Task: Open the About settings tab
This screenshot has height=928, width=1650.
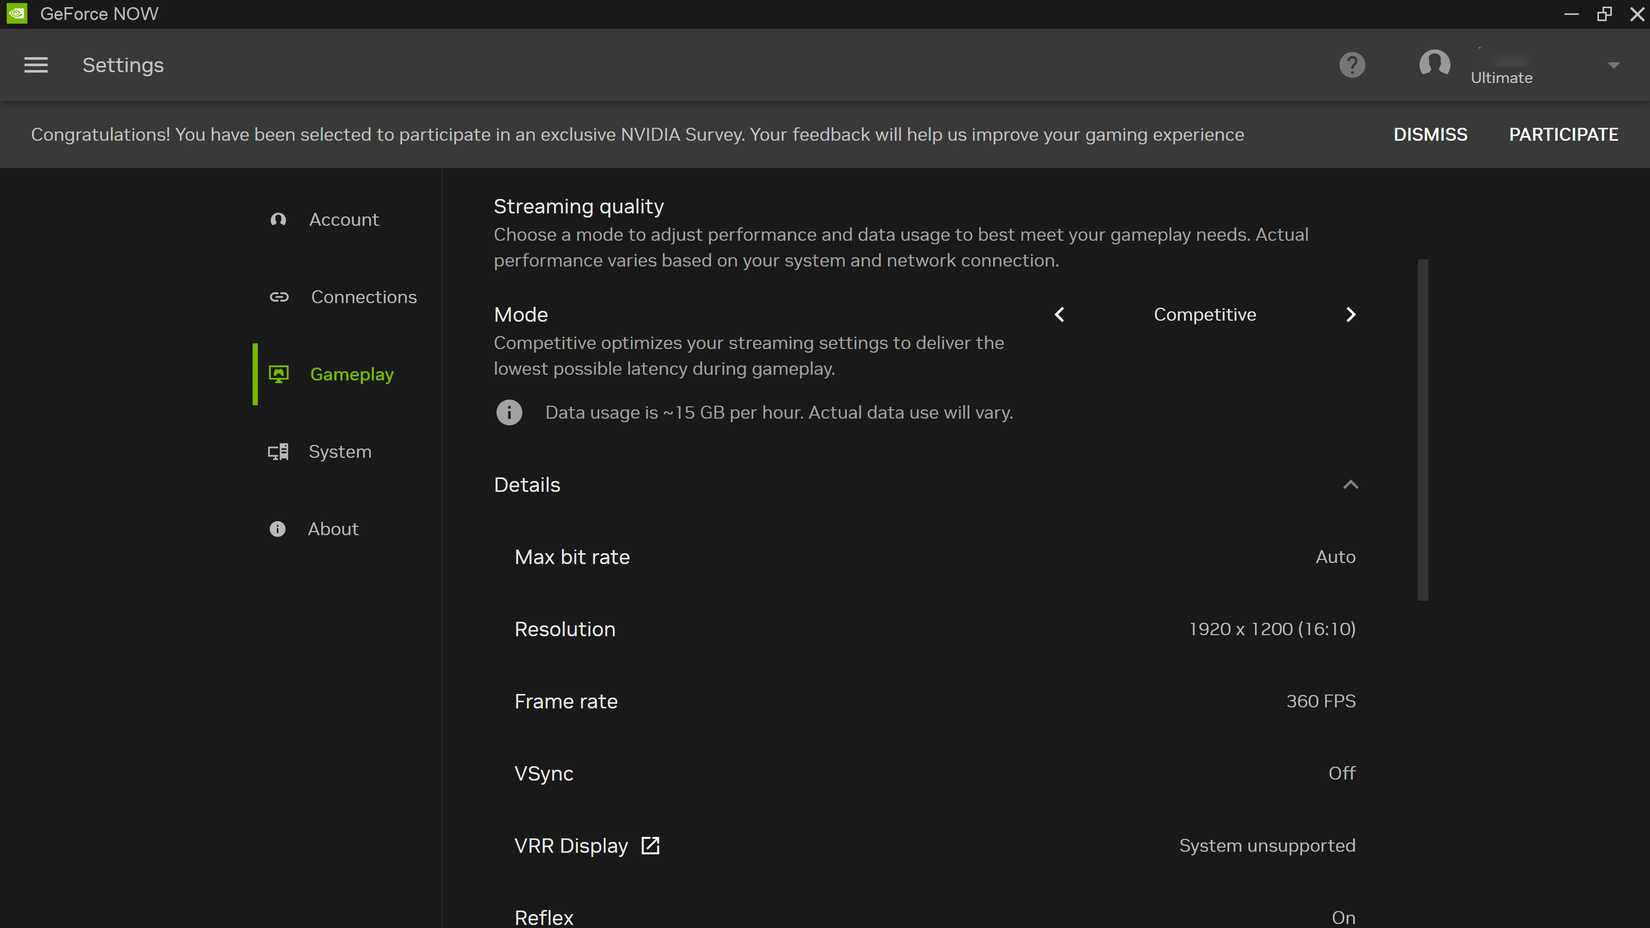Action: 342,529
